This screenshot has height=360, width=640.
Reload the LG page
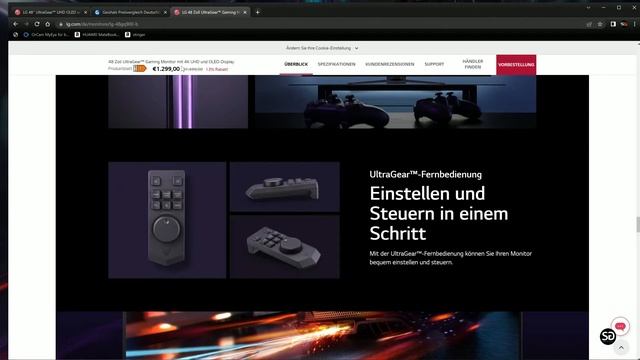(37, 24)
